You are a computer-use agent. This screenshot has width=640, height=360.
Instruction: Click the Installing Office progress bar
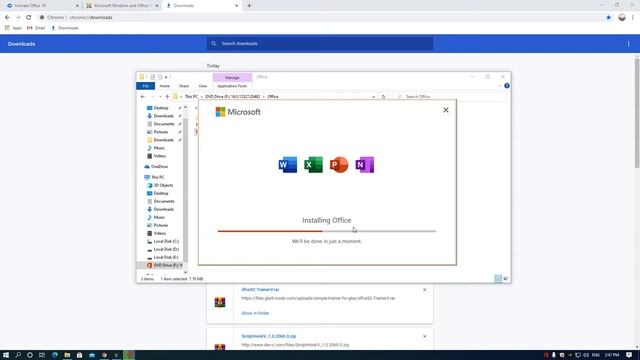coord(327,231)
